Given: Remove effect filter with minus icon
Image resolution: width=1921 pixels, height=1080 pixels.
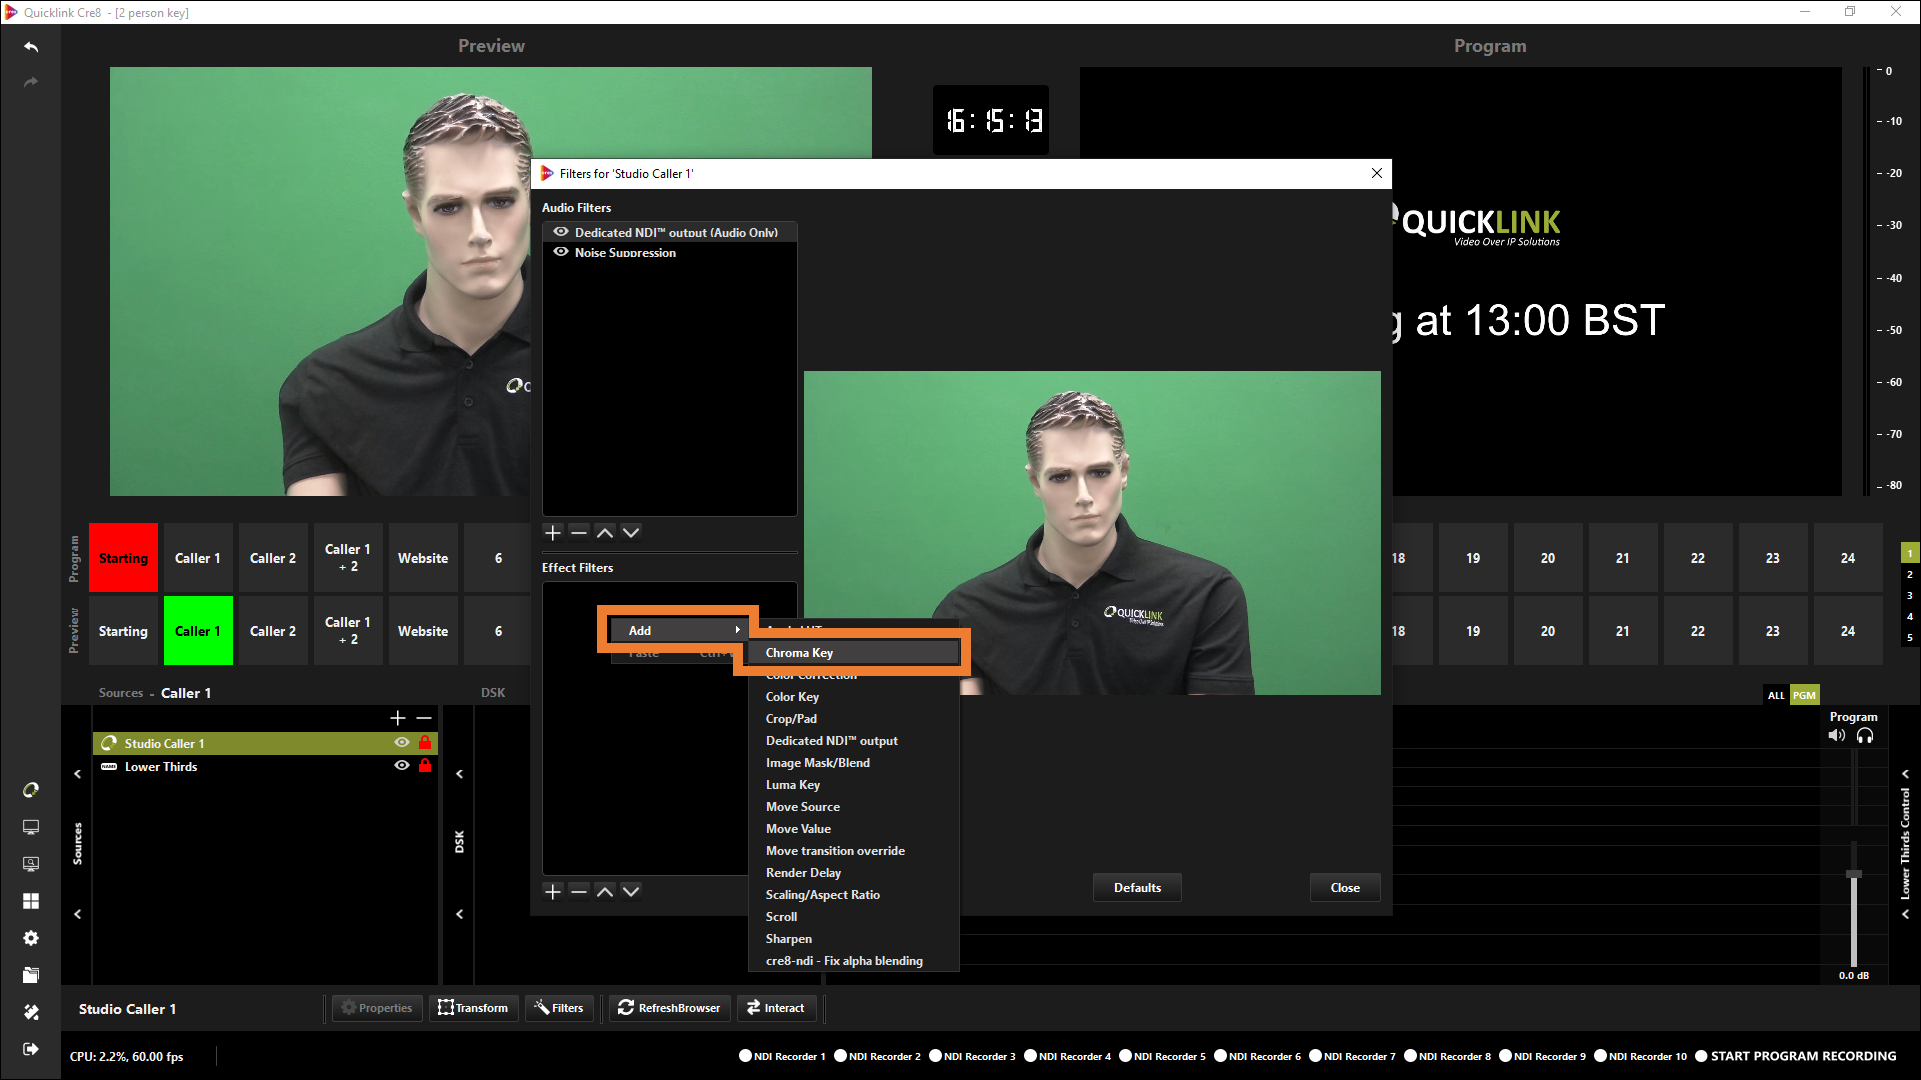Looking at the screenshot, I should click(579, 891).
